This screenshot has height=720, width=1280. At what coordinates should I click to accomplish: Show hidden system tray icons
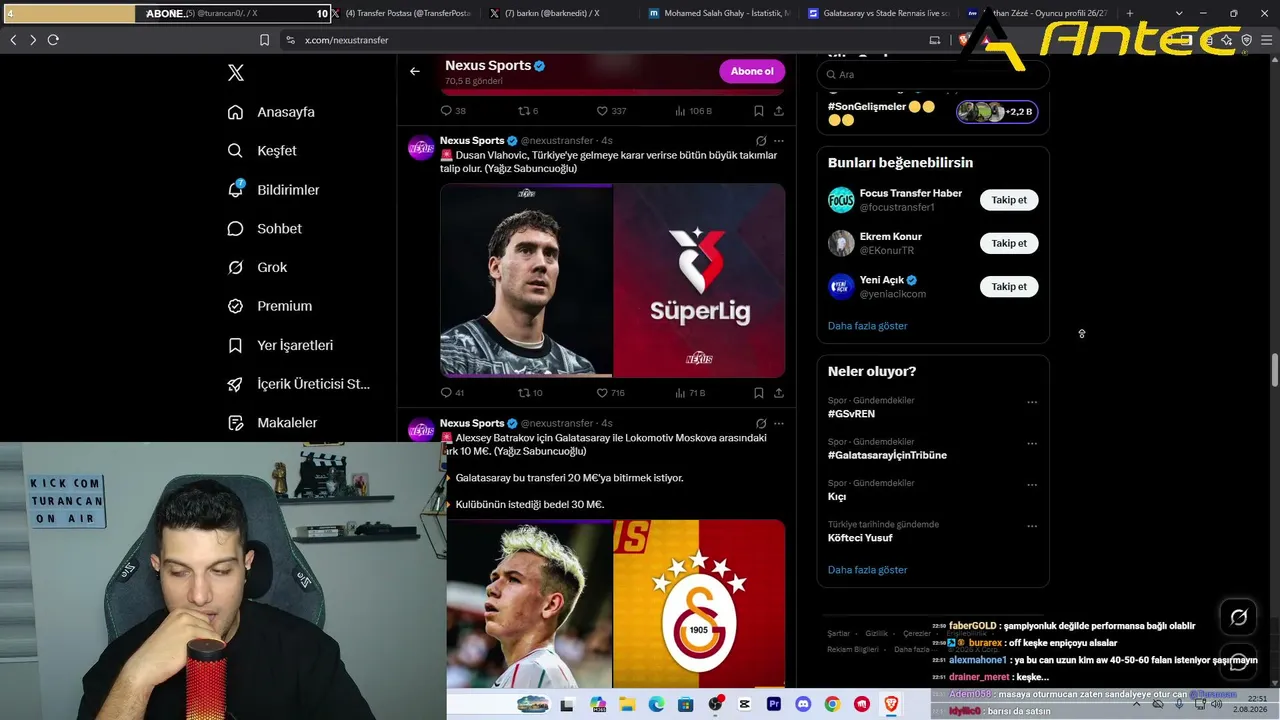click(1136, 704)
